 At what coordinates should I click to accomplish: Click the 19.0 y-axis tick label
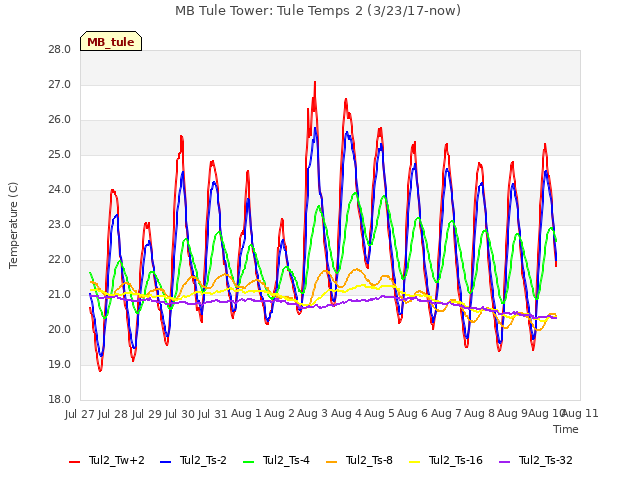60,364
